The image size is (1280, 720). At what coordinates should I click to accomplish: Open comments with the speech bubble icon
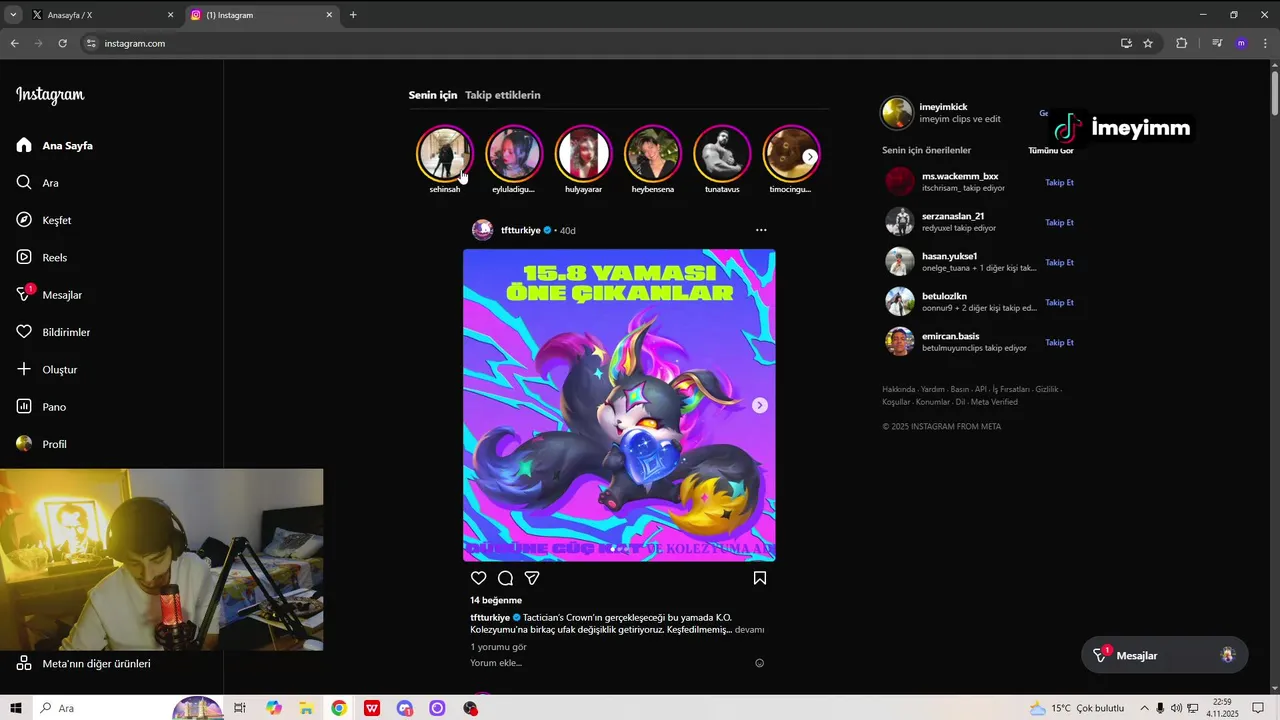tap(505, 578)
